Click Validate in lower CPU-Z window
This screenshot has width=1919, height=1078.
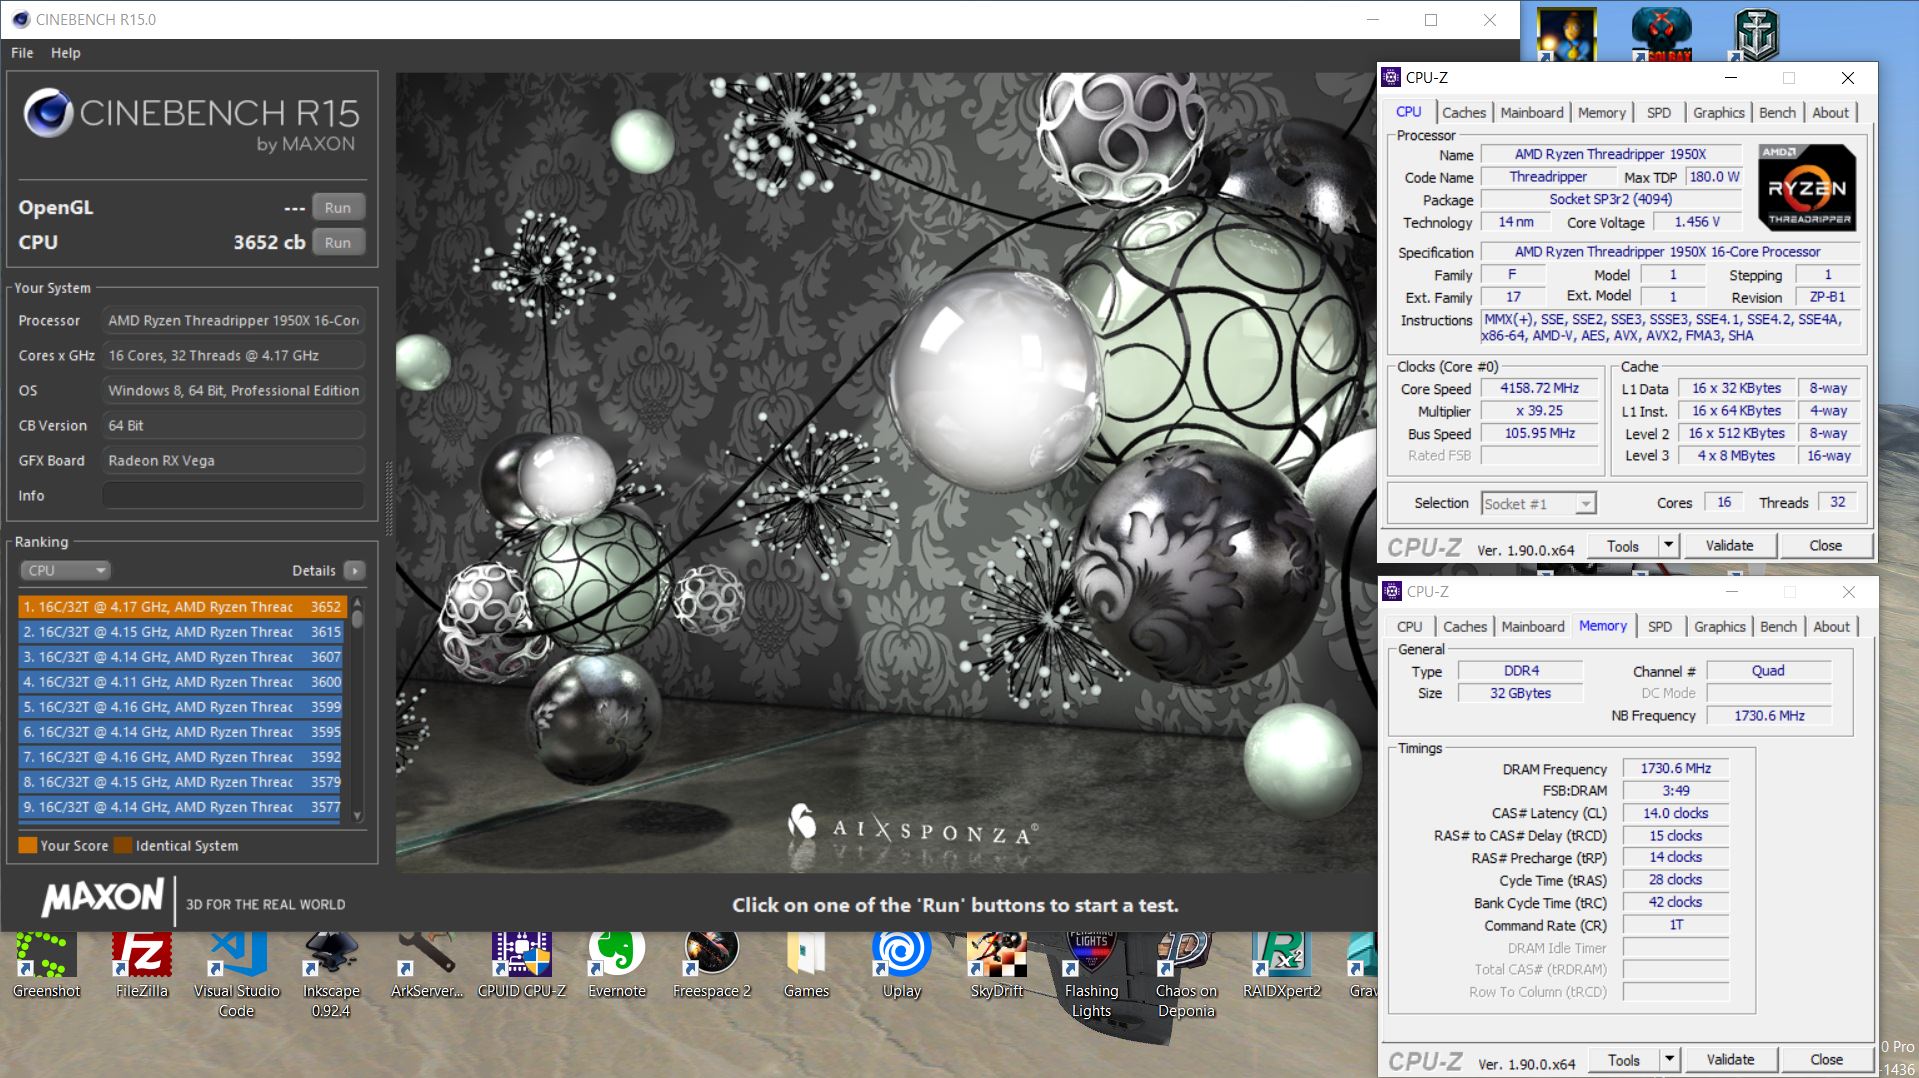pos(1730,1059)
